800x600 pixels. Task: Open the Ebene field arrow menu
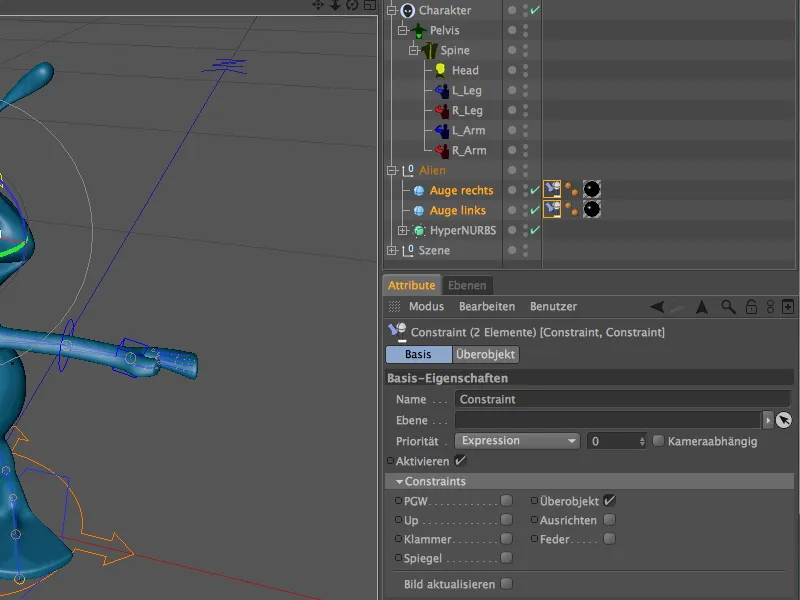[768, 420]
